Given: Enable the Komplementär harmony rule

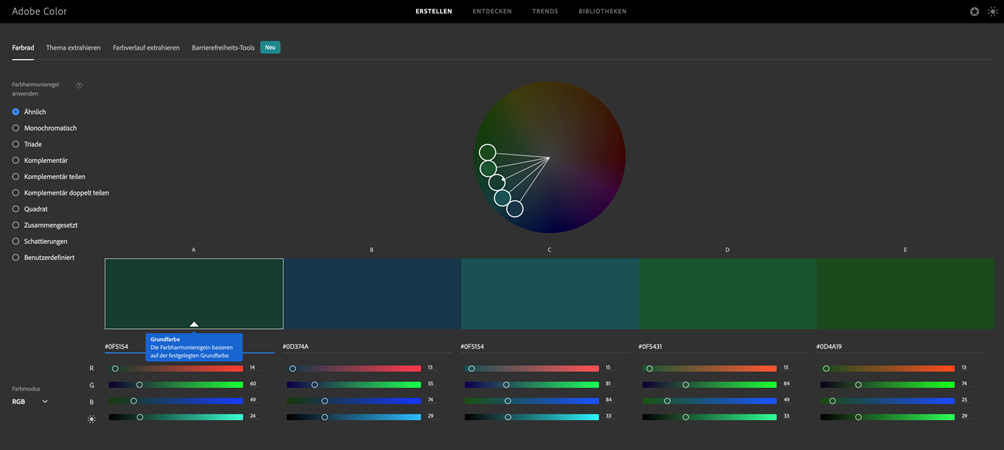Looking at the screenshot, I should (x=16, y=160).
